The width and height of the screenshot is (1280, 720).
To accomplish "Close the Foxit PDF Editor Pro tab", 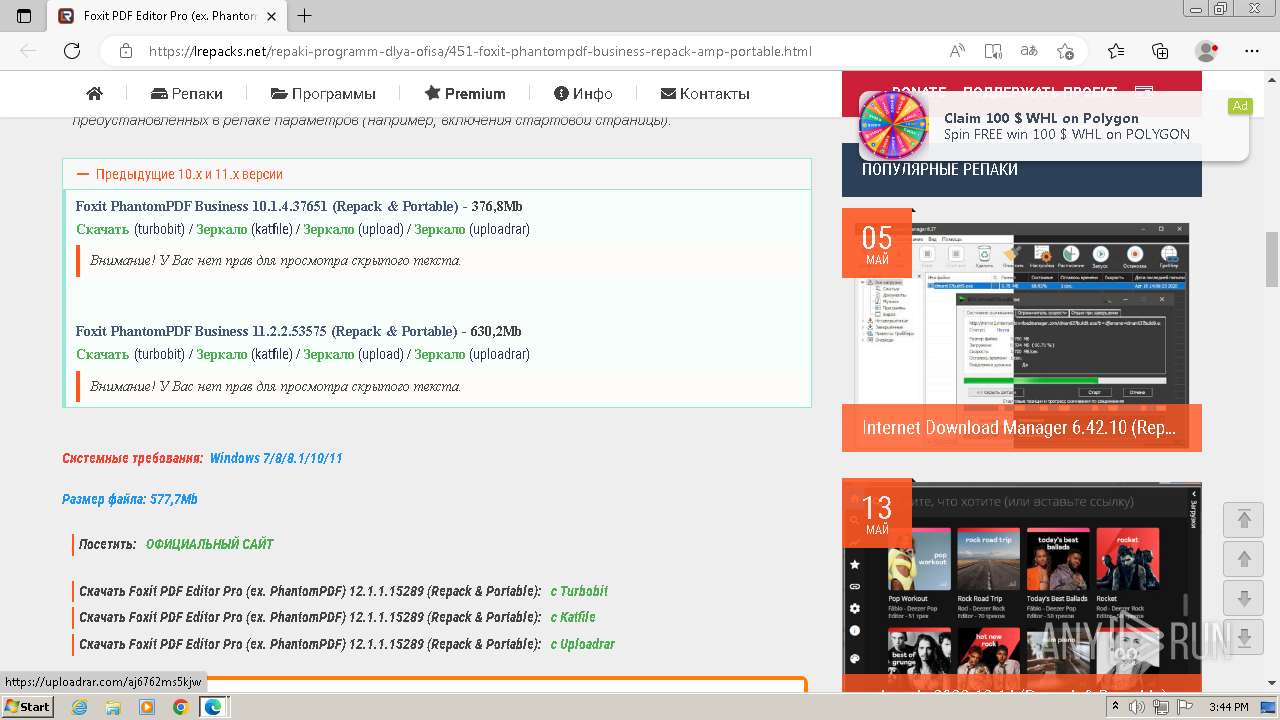I will click(273, 16).
